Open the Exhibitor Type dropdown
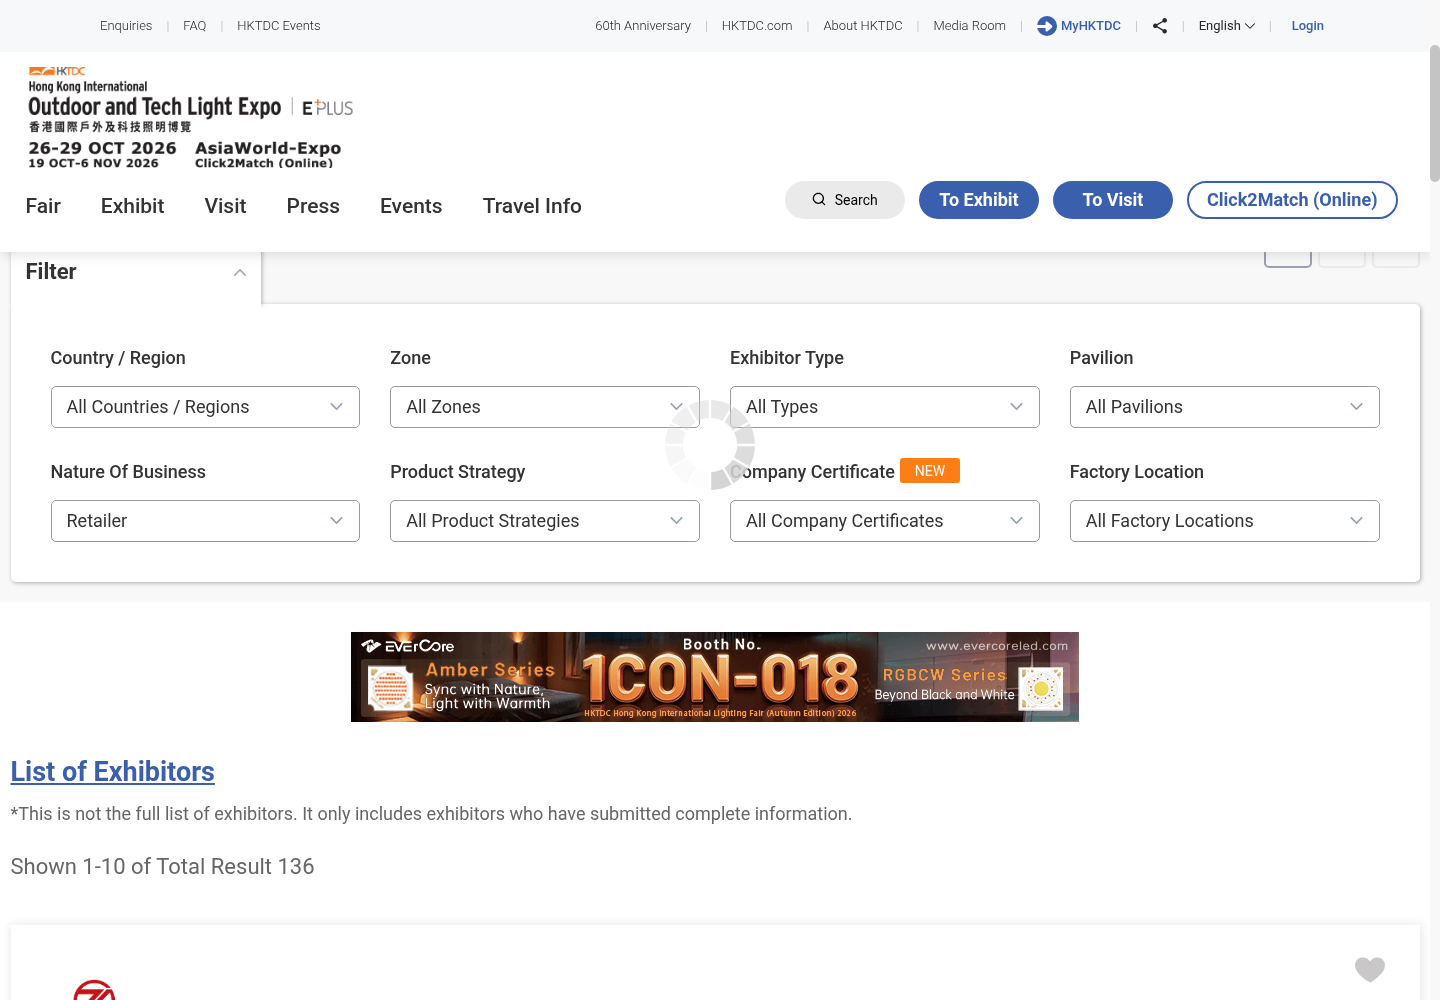This screenshot has height=1000, width=1440. tap(885, 407)
